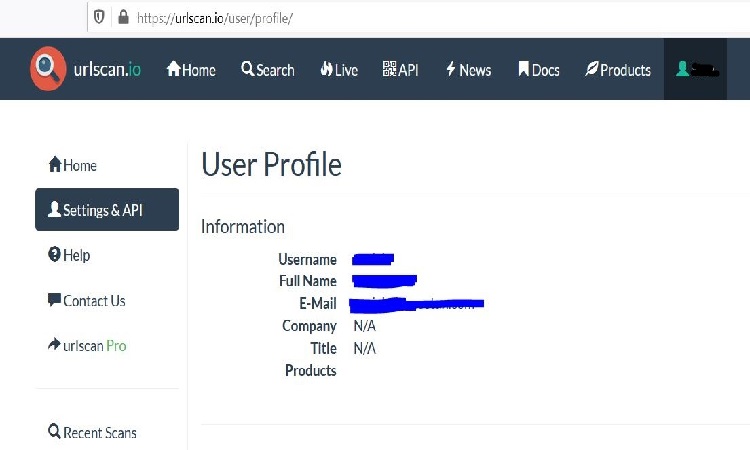Open the Docs page

coord(539,70)
